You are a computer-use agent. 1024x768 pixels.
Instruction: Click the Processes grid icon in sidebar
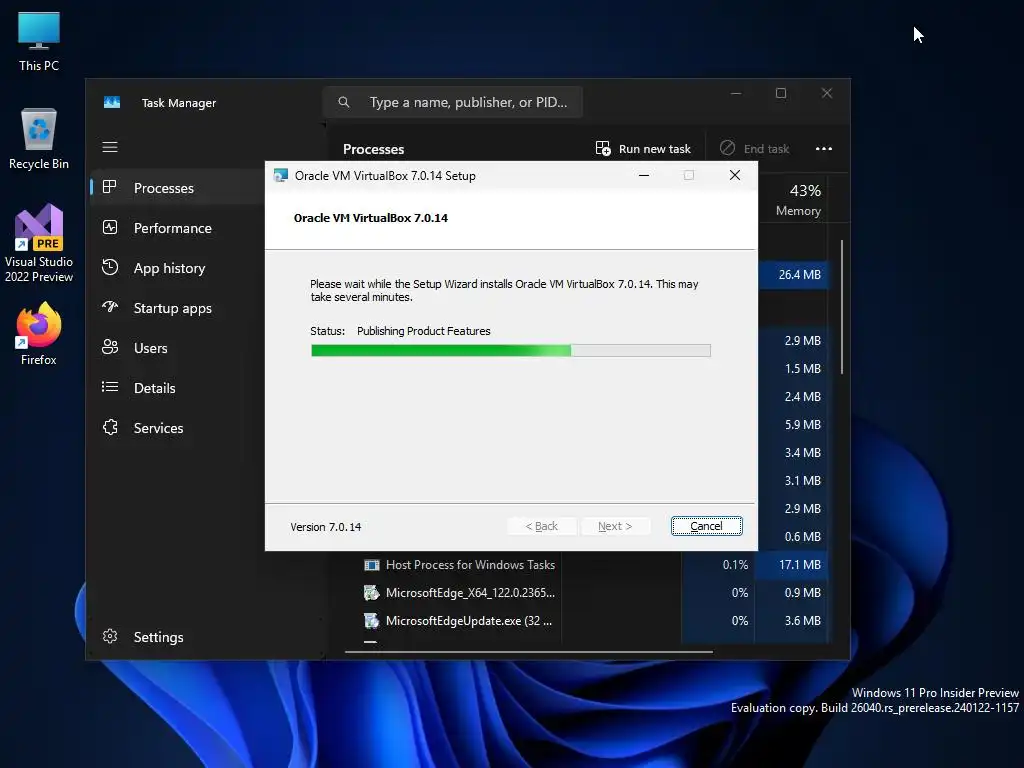pyautogui.click(x=110, y=187)
